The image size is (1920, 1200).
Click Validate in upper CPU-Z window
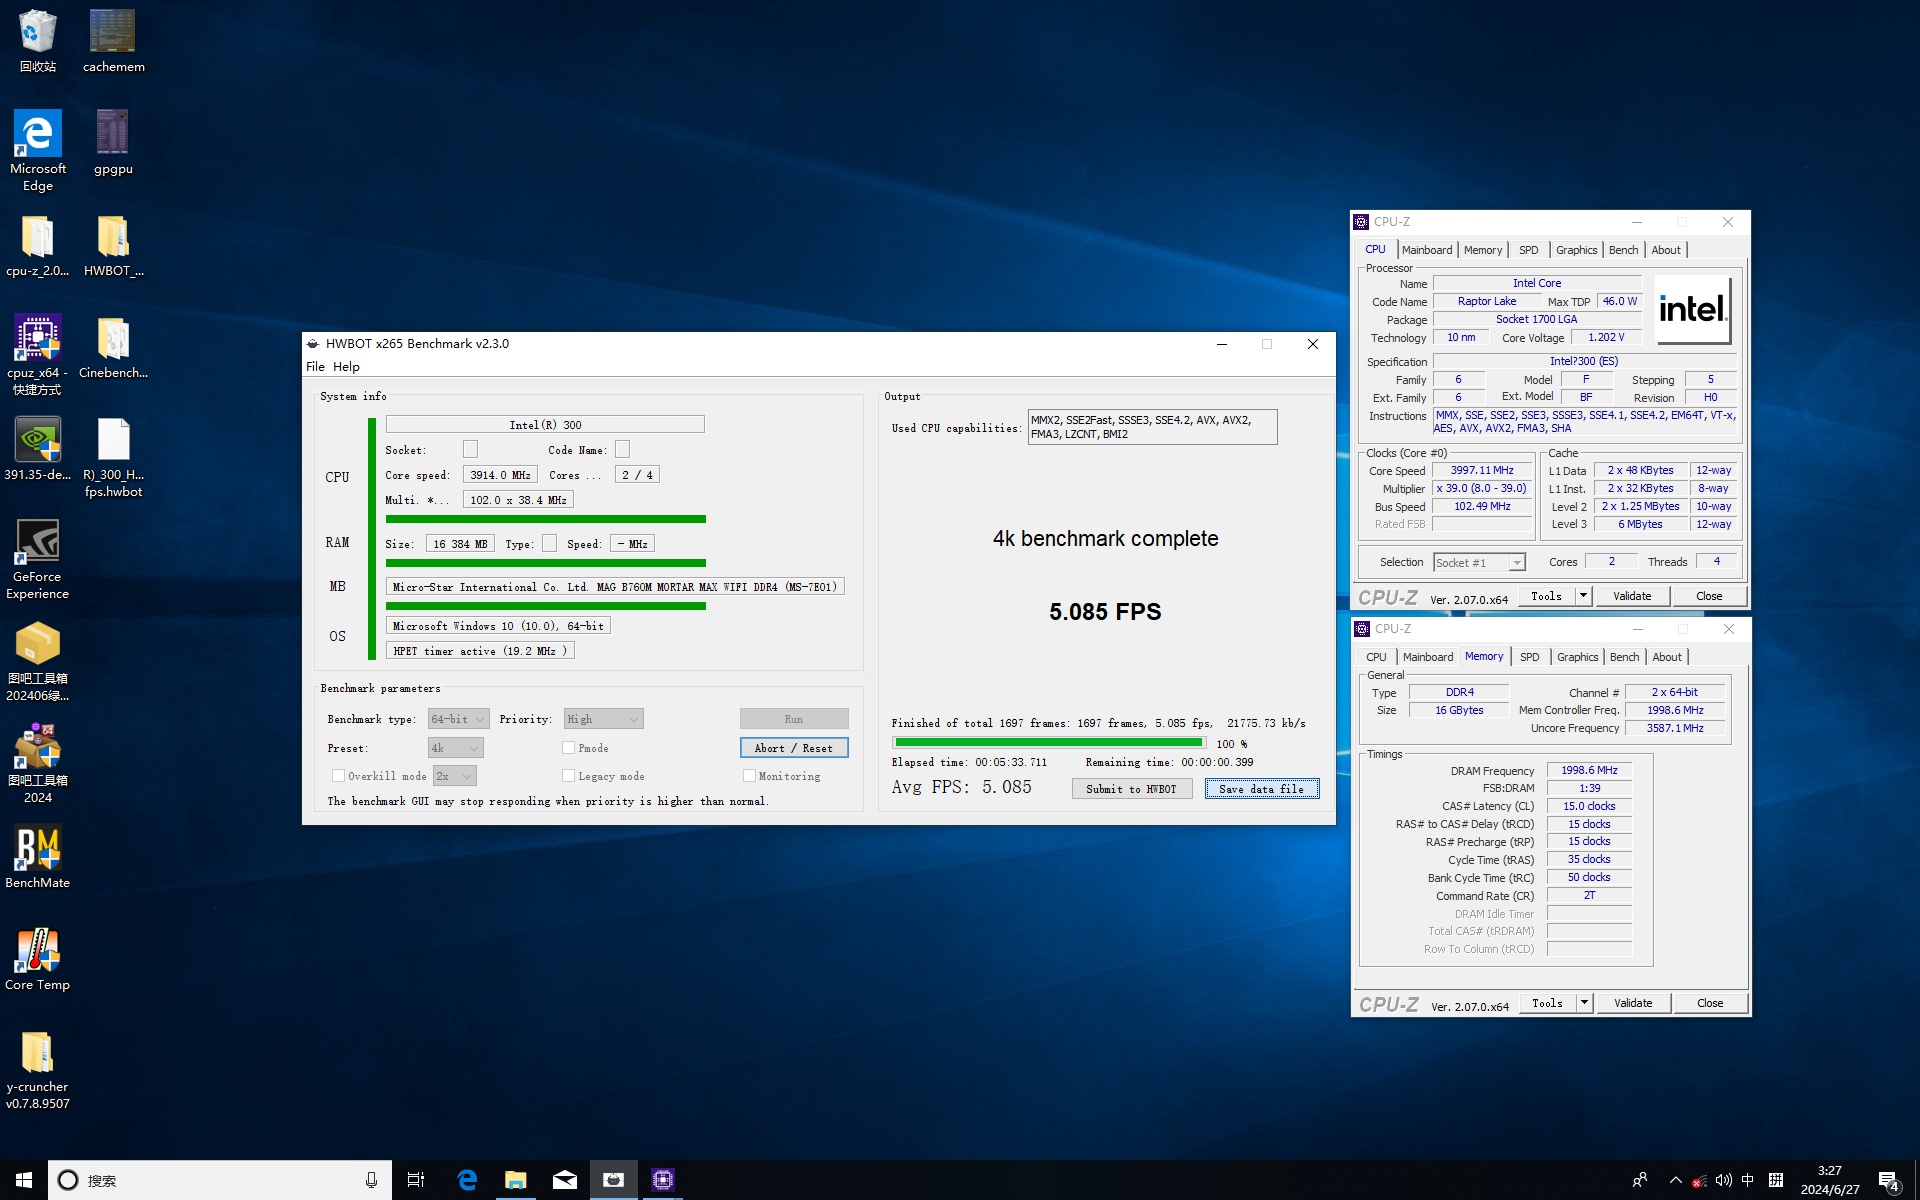[x=1632, y=596]
